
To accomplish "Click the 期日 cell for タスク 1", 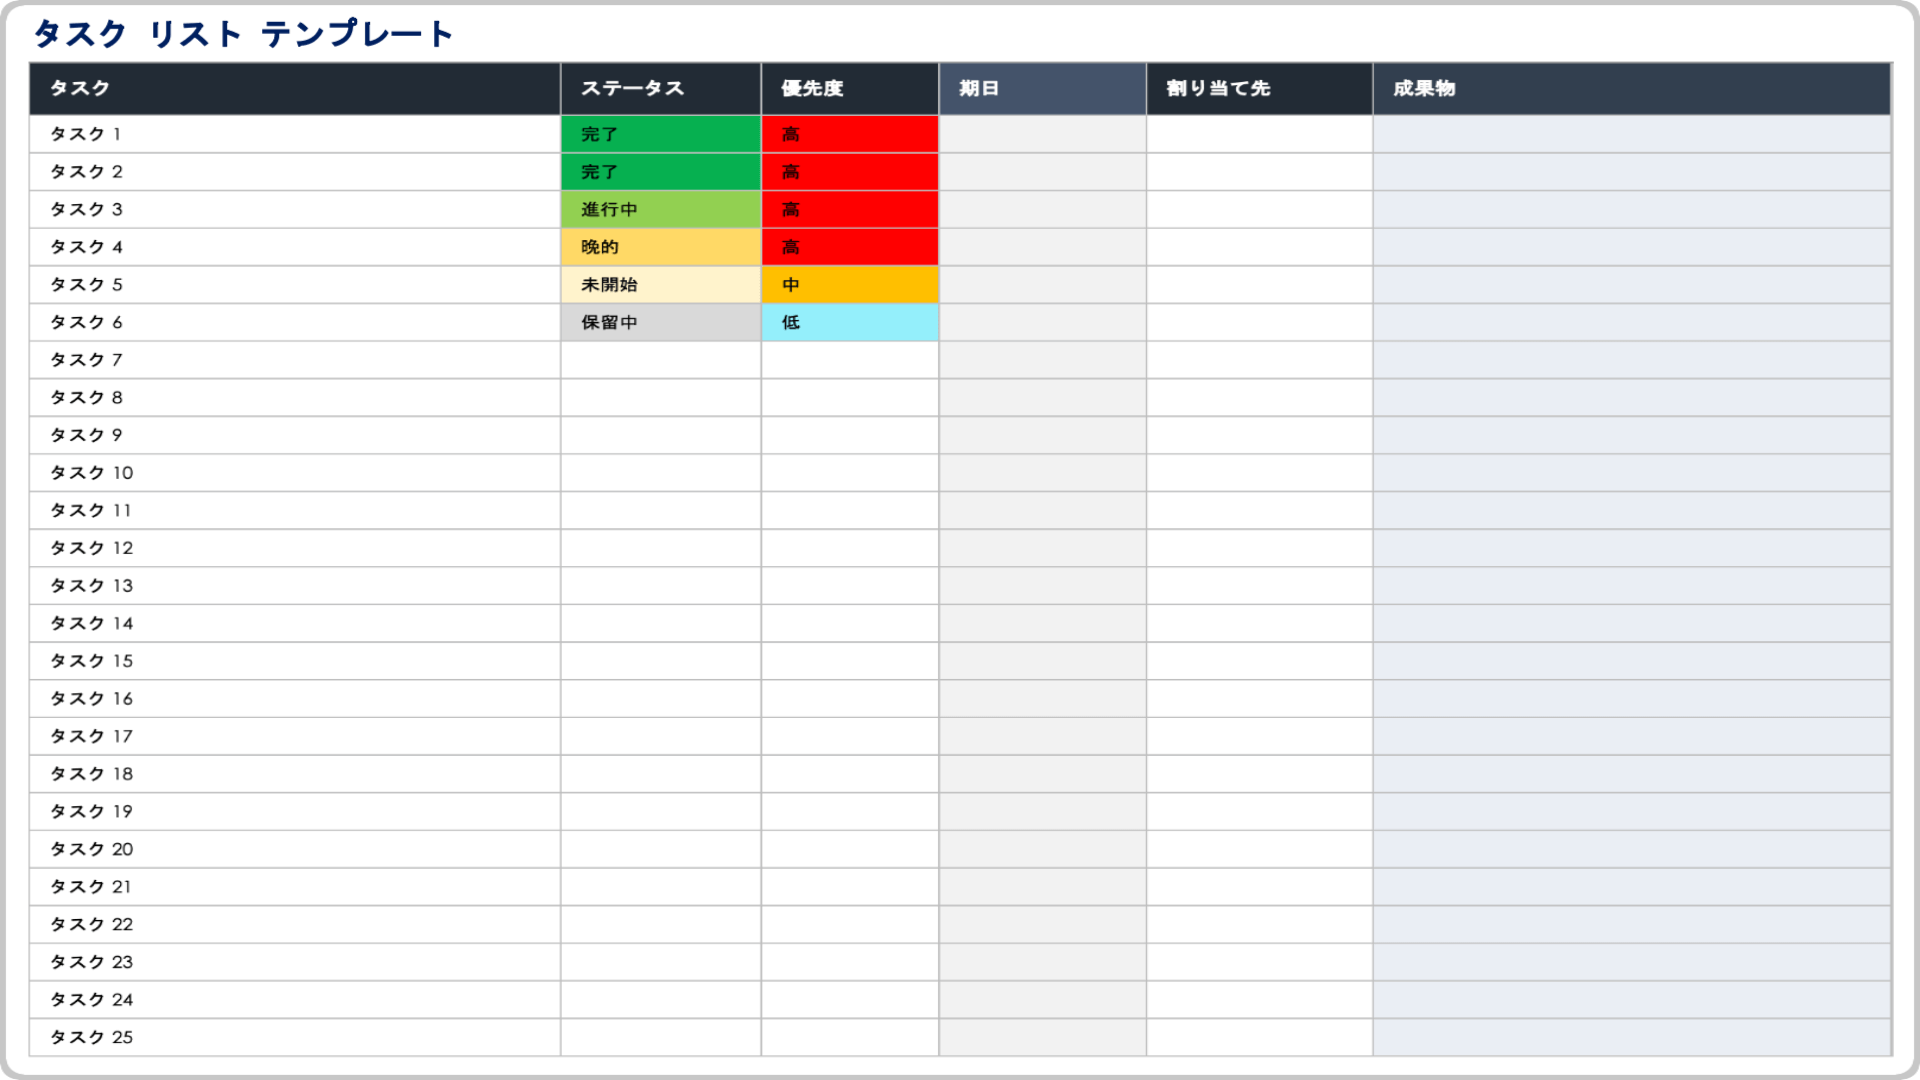I will click(1043, 134).
